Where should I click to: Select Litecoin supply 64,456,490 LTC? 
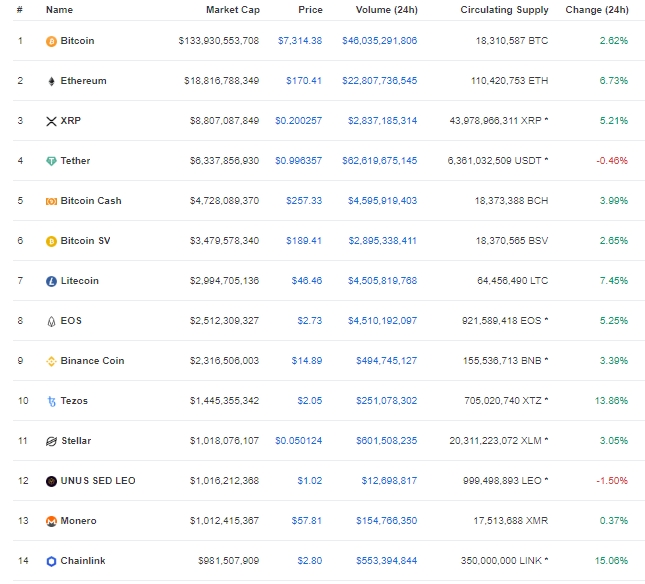[513, 280]
